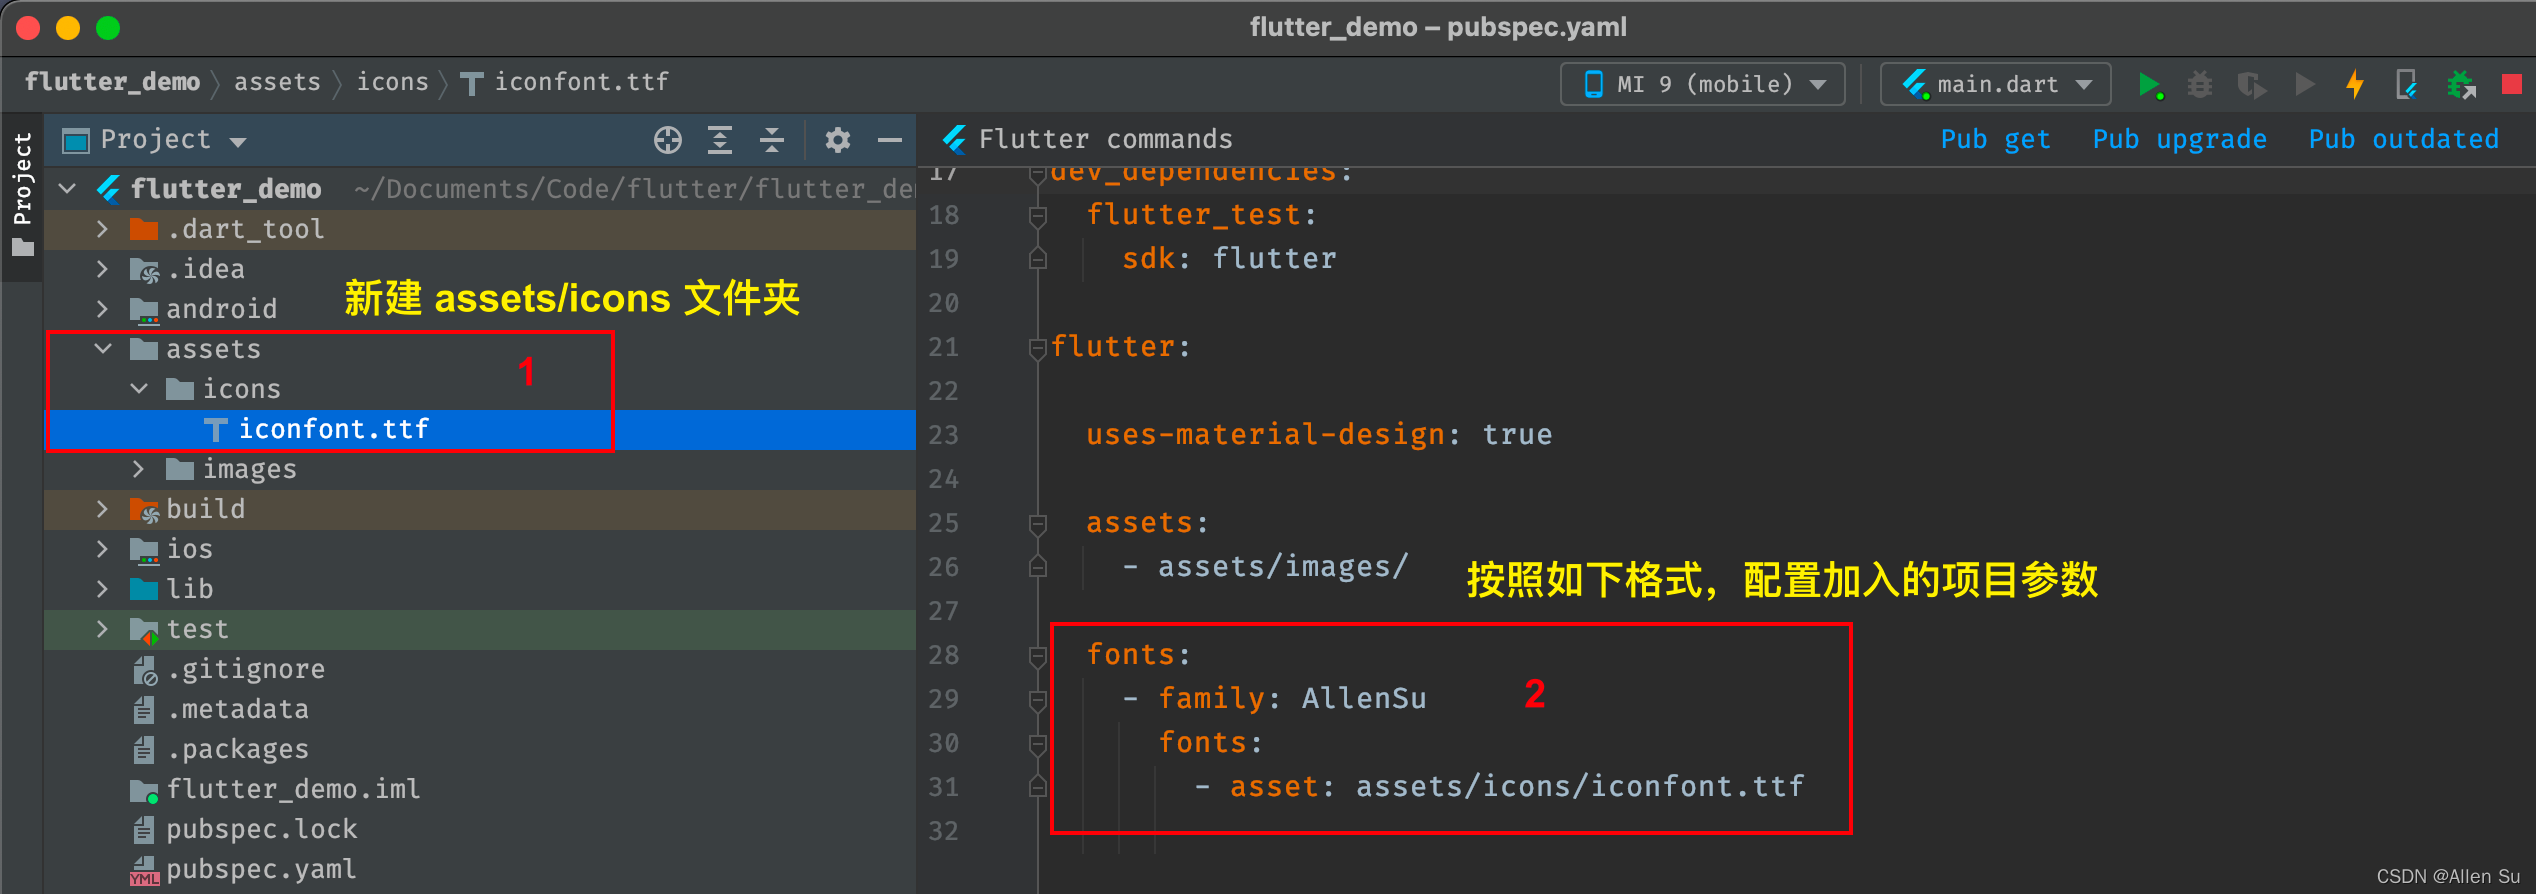Click the Profiler run icon
The height and width of the screenshot is (894, 2536).
pyautogui.click(x=2304, y=85)
